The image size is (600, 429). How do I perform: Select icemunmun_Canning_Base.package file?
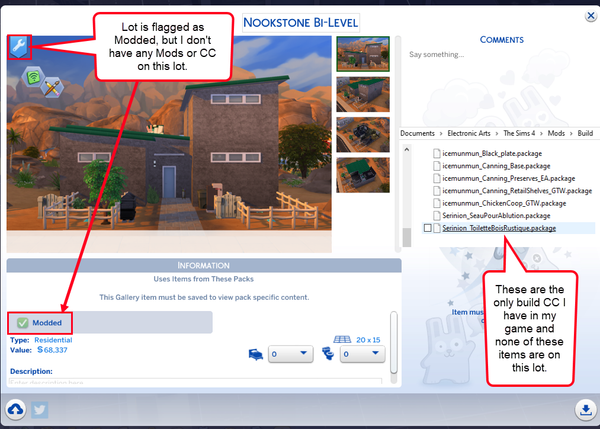pos(496,166)
